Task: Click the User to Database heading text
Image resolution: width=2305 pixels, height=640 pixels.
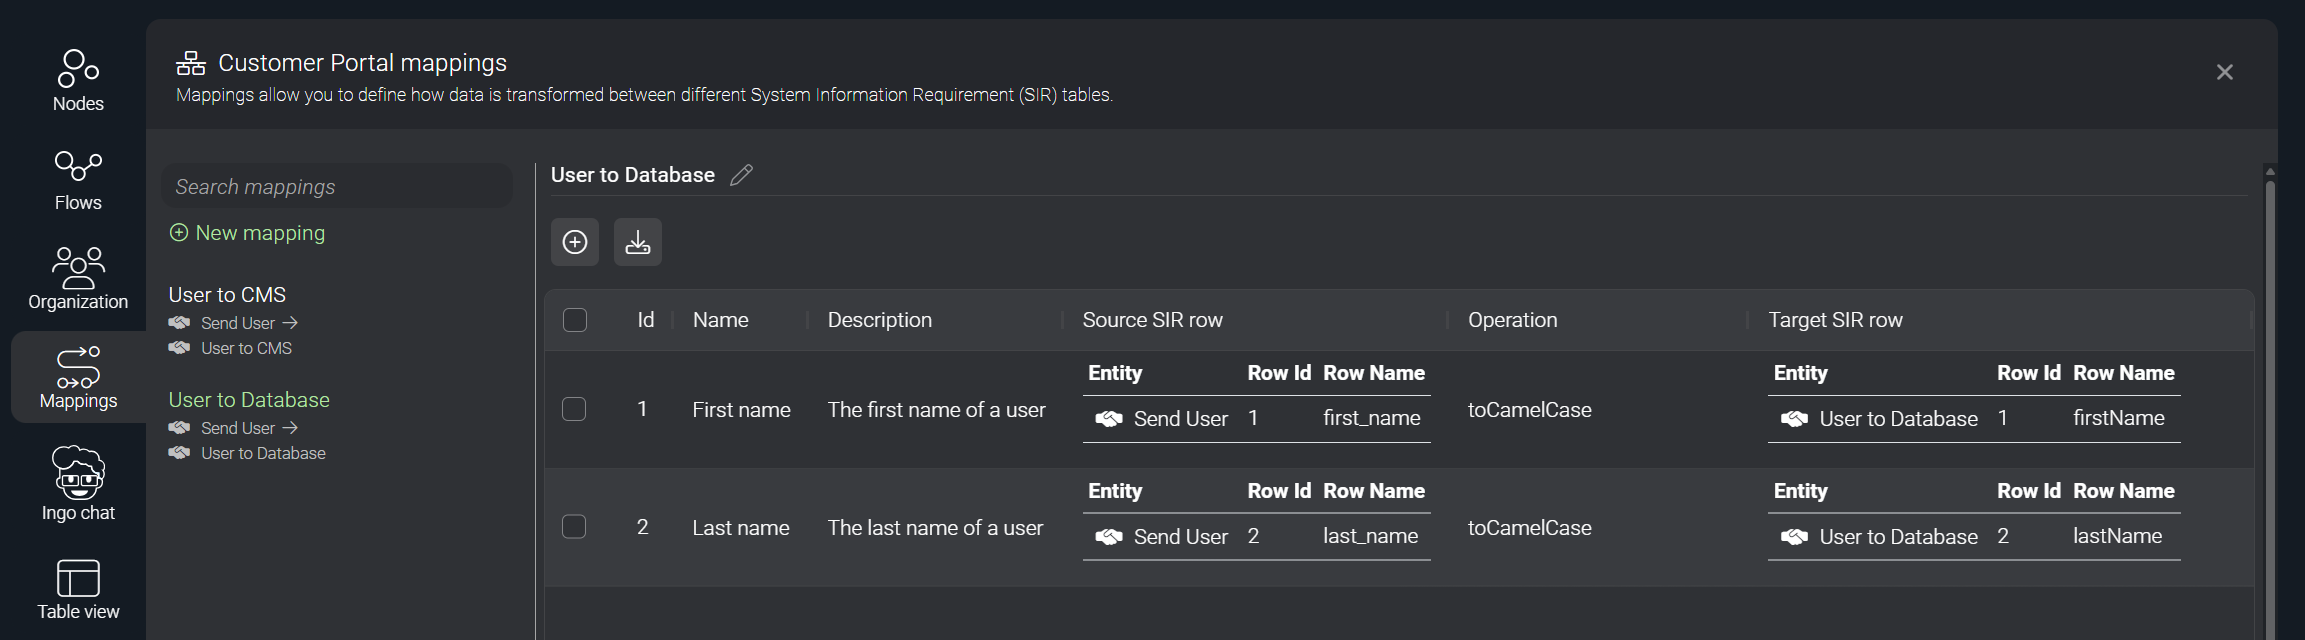Action: [x=633, y=175]
